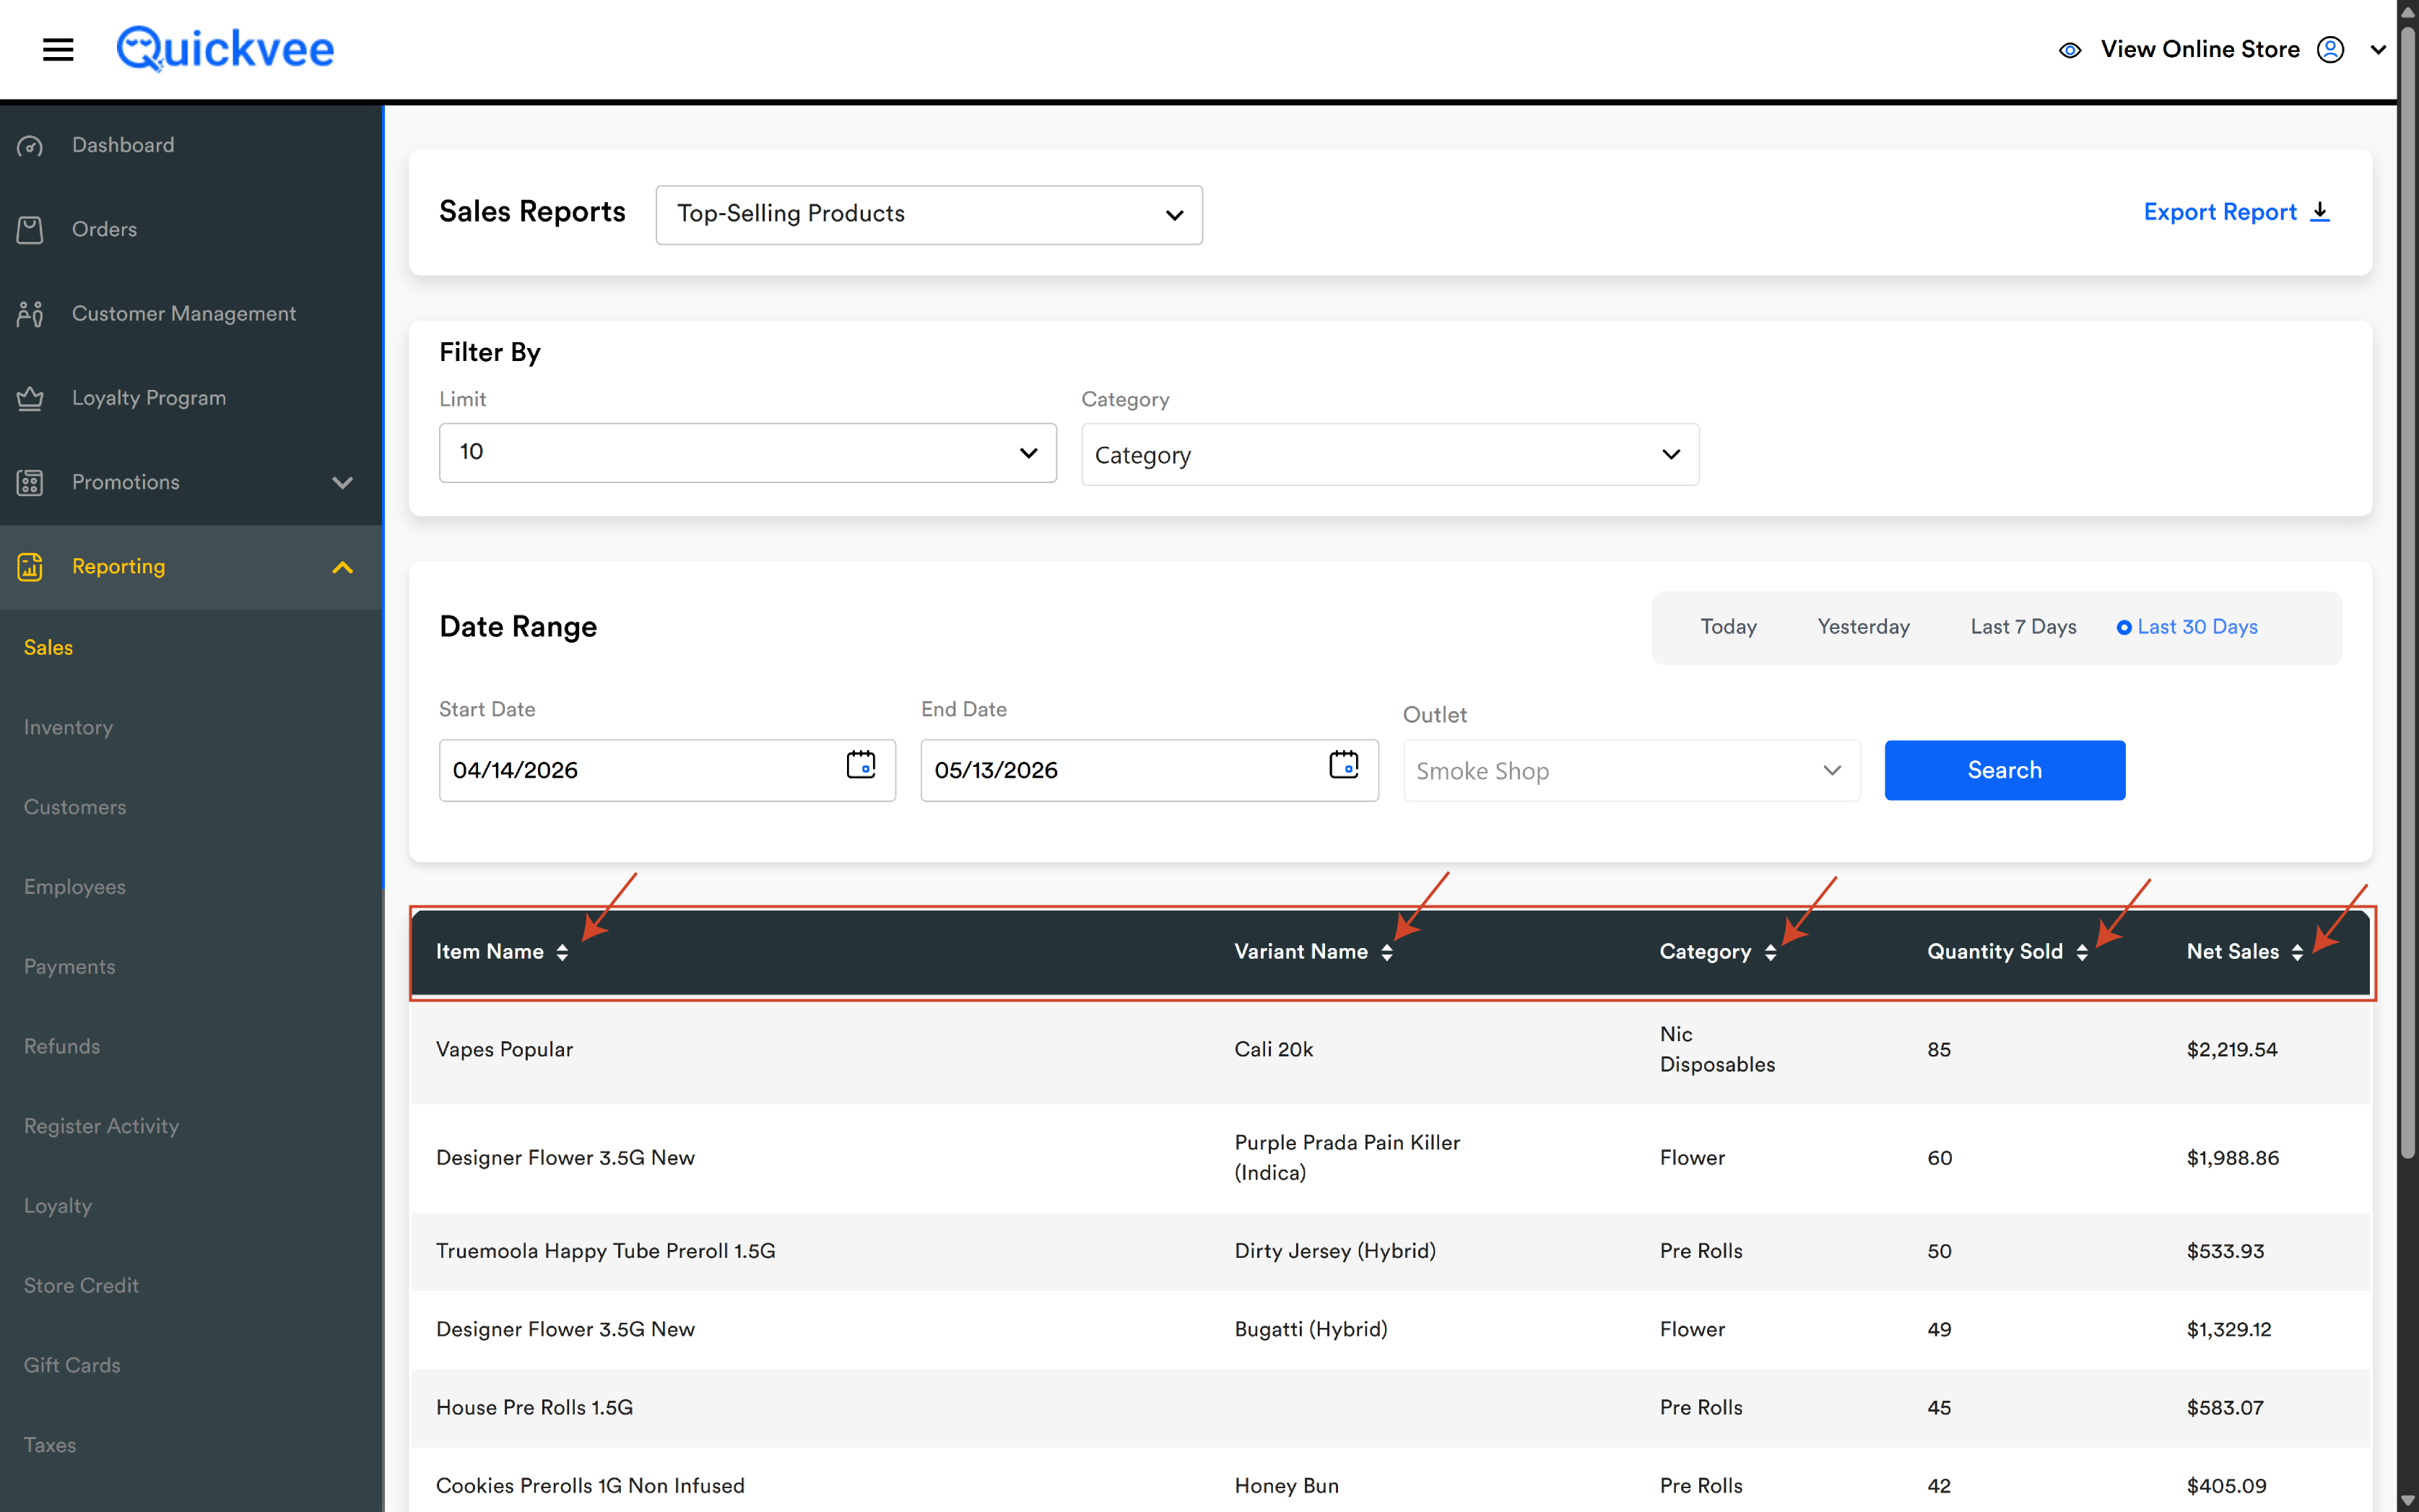
Task: Collapse the Reporting sidebar section
Action: tap(342, 567)
